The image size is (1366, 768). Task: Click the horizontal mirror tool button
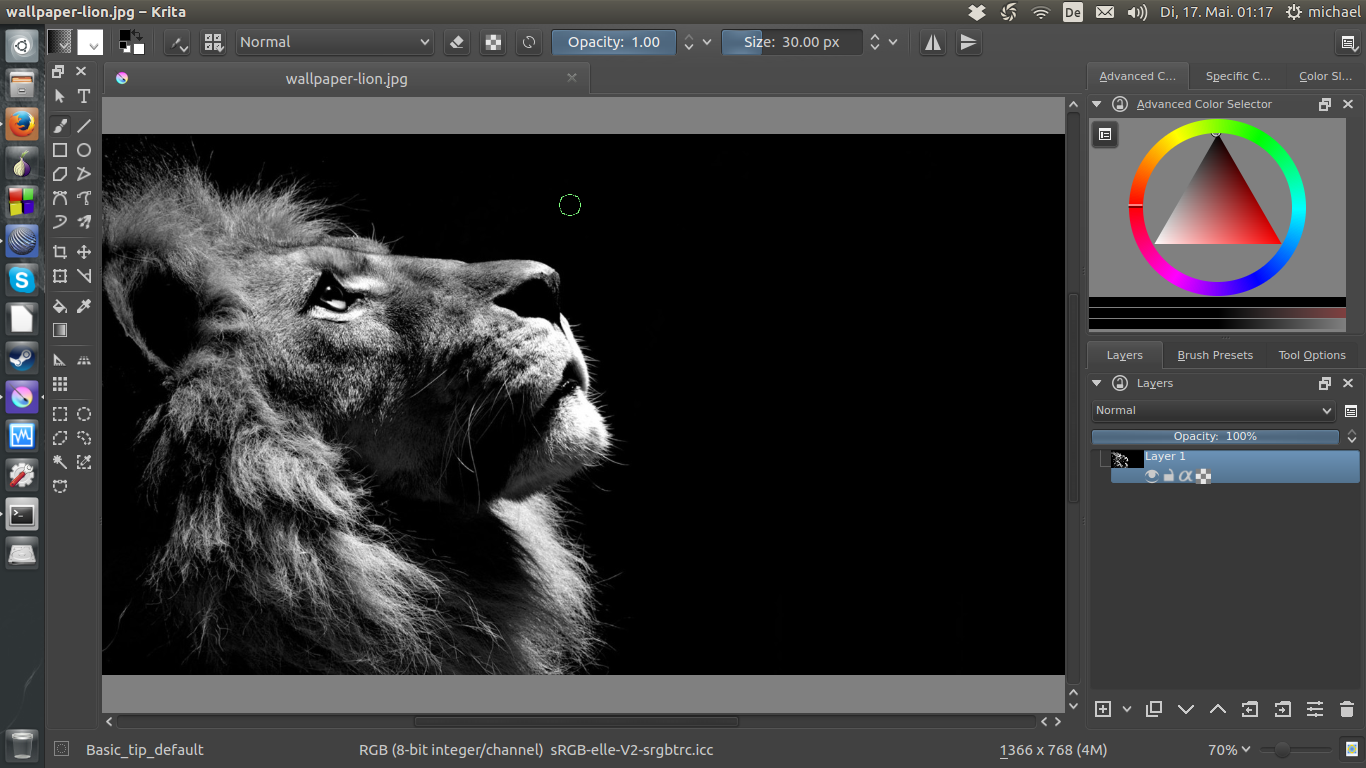tap(933, 42)
